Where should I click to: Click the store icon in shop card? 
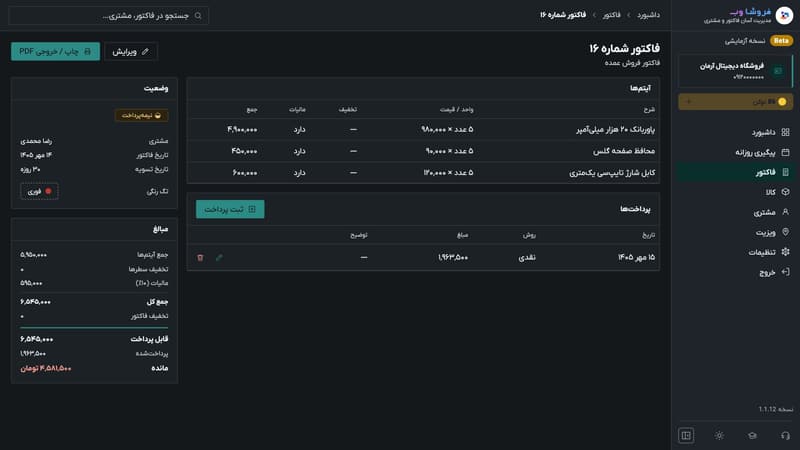click(x=778, y=71)
